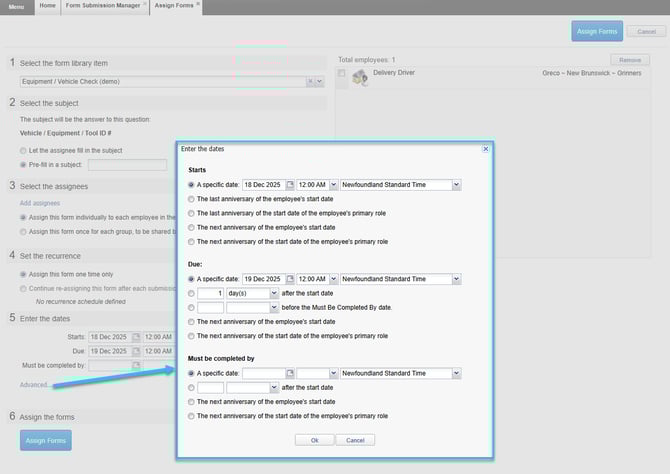Close the Enter the dates dialog
Image resolution: width=670 pixels, height=474 pixels.
485,149
